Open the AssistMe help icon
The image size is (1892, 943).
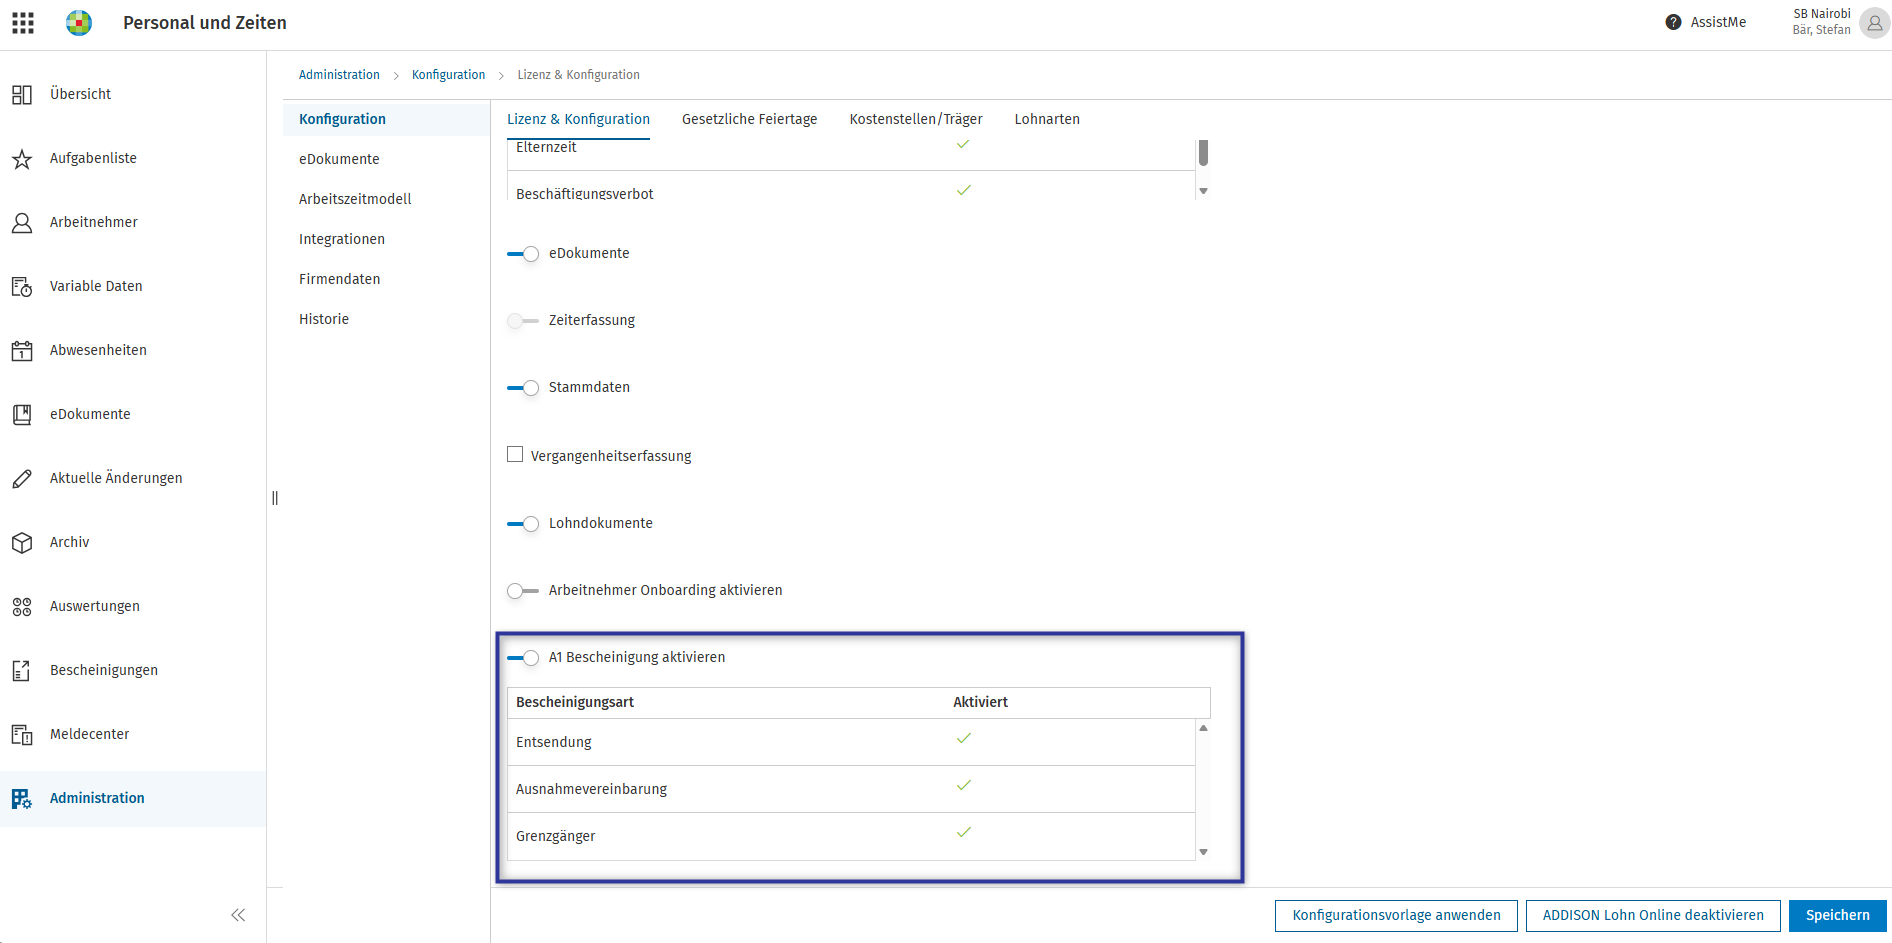coord(1673,22)
